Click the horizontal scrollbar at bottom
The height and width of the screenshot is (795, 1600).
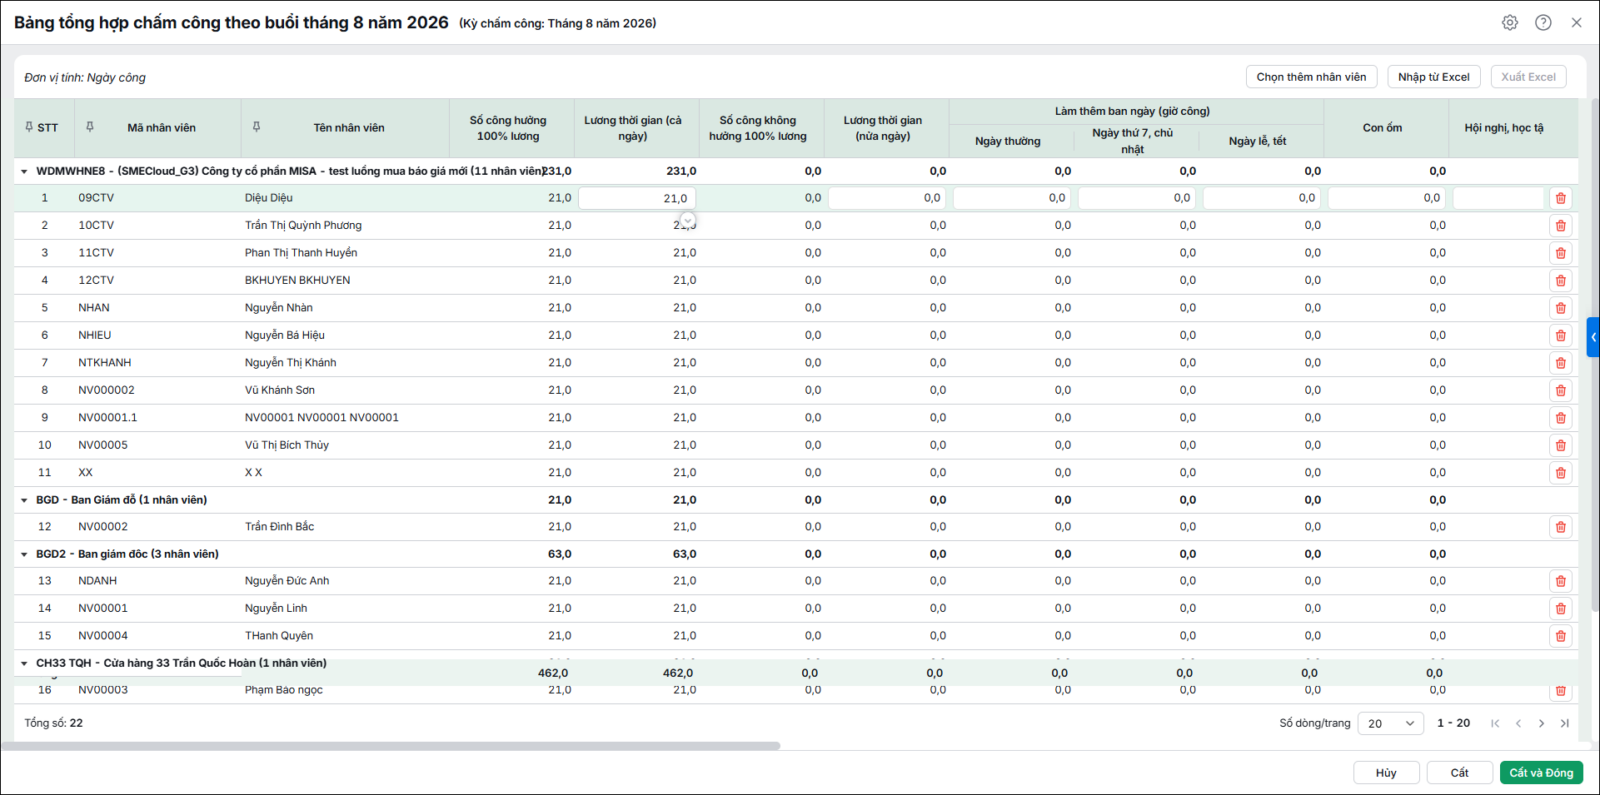[390, 746]
